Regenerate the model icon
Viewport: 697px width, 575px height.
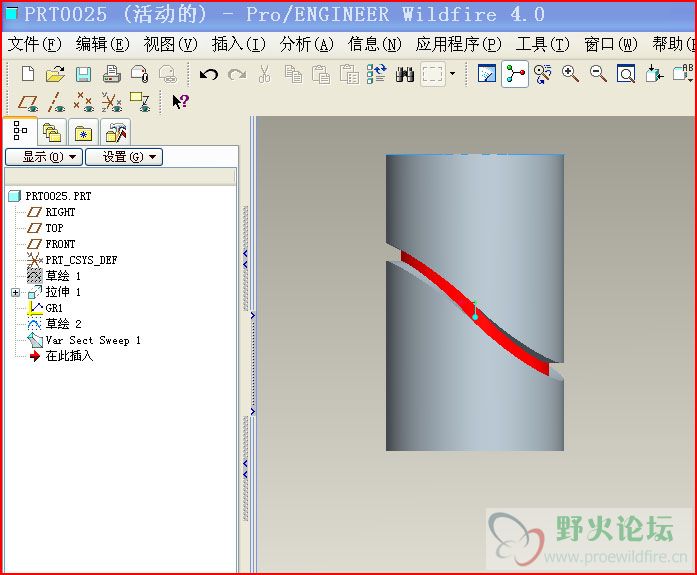click(377, 74)
